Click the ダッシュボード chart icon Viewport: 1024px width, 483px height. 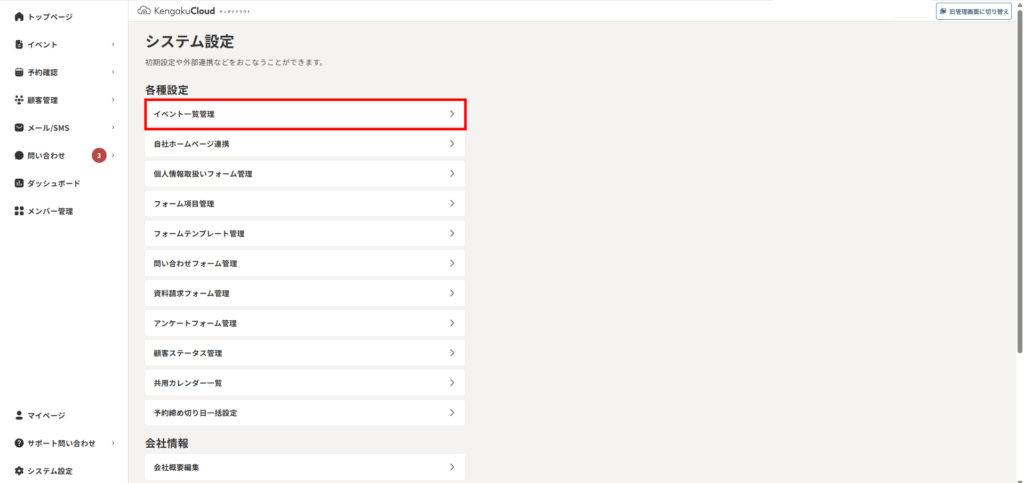coord(19,183)
